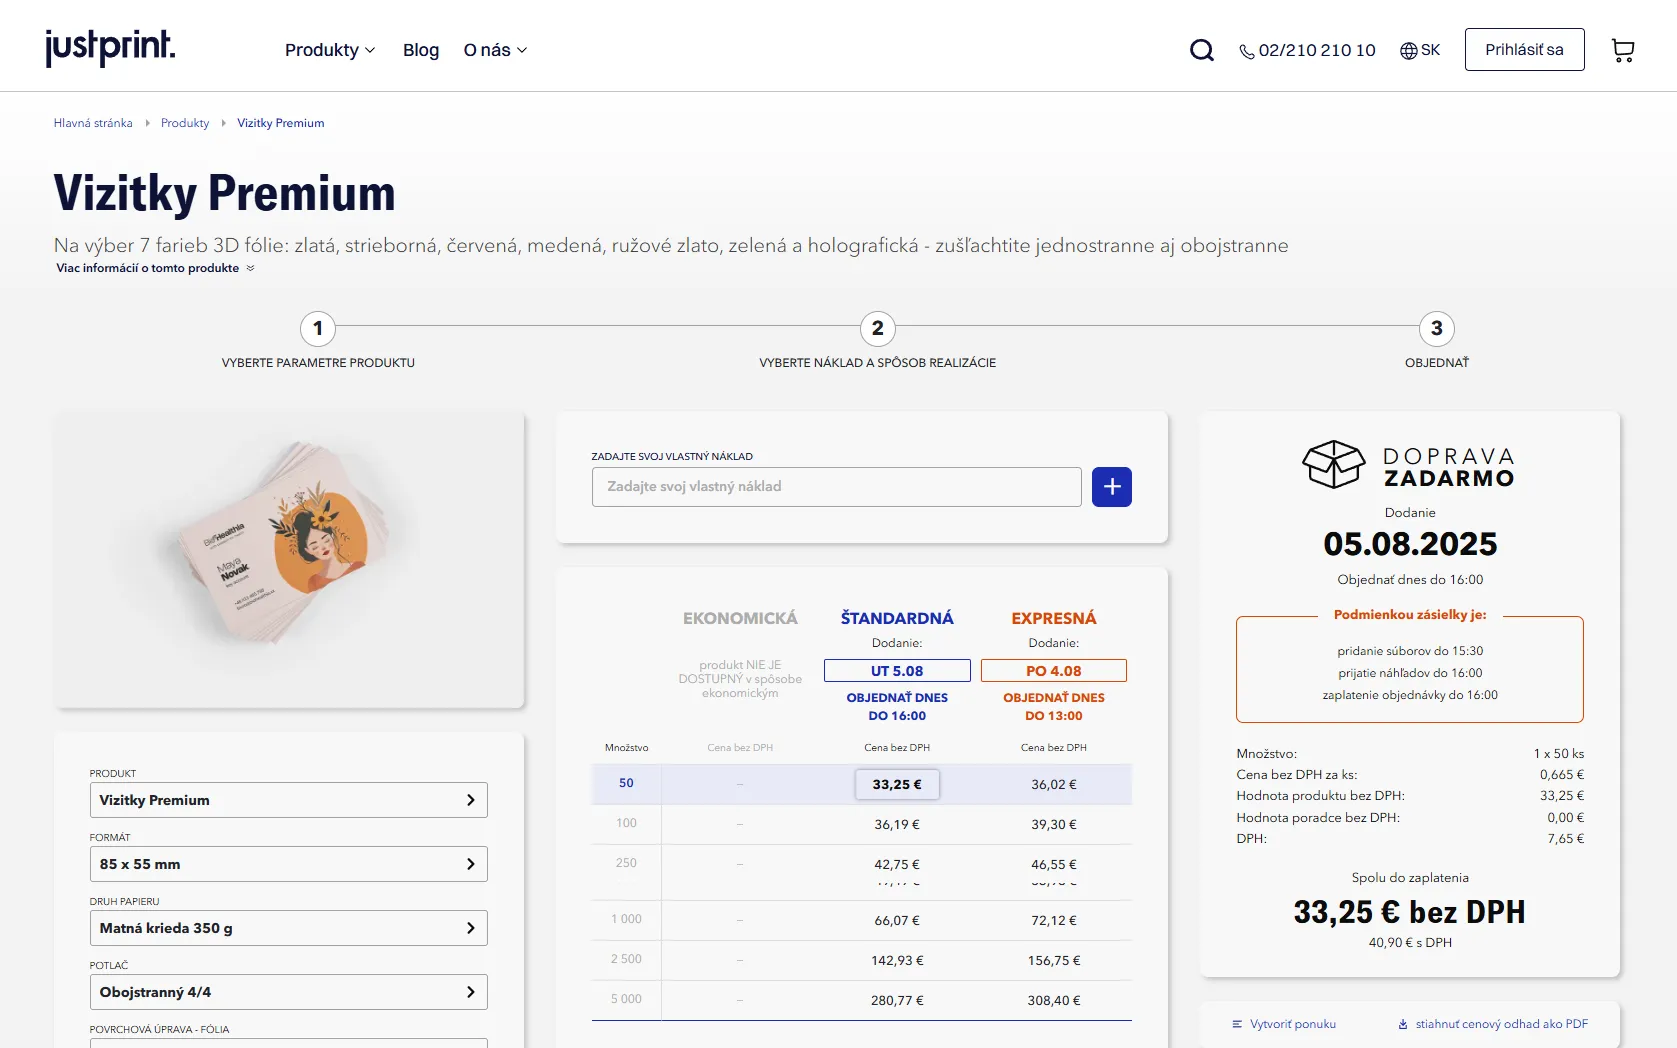Open the Matná krieda 350 g selector
Image resolution: width=1677 pixels, height=1048 pixels.
click(x=288, y=928)
